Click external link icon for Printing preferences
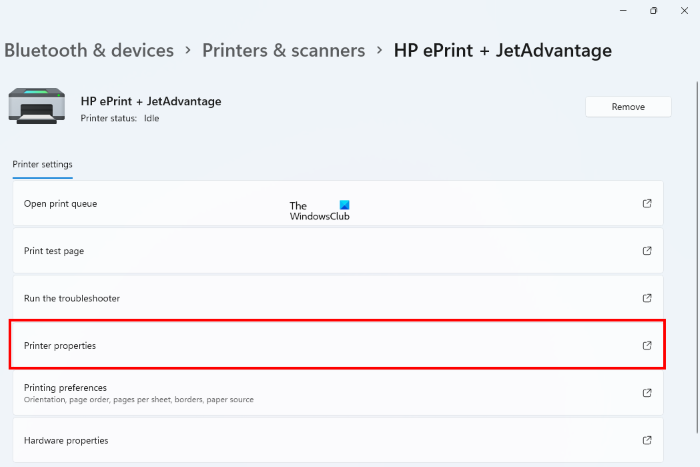700x467 pixels. (x=647, y=392)
